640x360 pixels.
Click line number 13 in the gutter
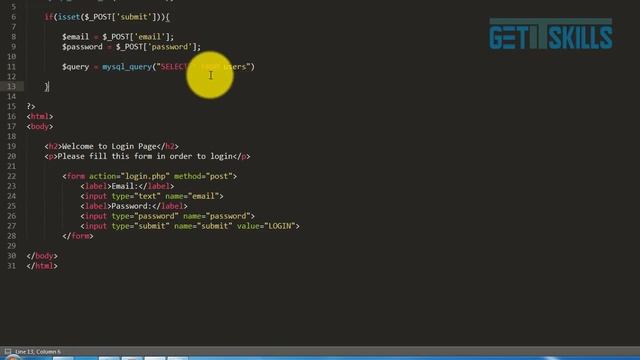[x=11, y=87]
